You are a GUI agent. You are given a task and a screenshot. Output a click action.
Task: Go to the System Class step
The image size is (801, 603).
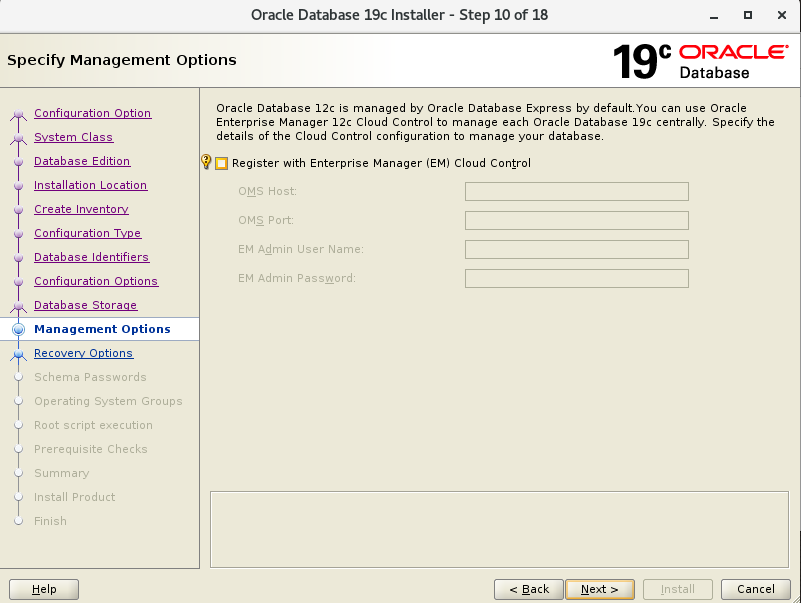click(76, 137)
